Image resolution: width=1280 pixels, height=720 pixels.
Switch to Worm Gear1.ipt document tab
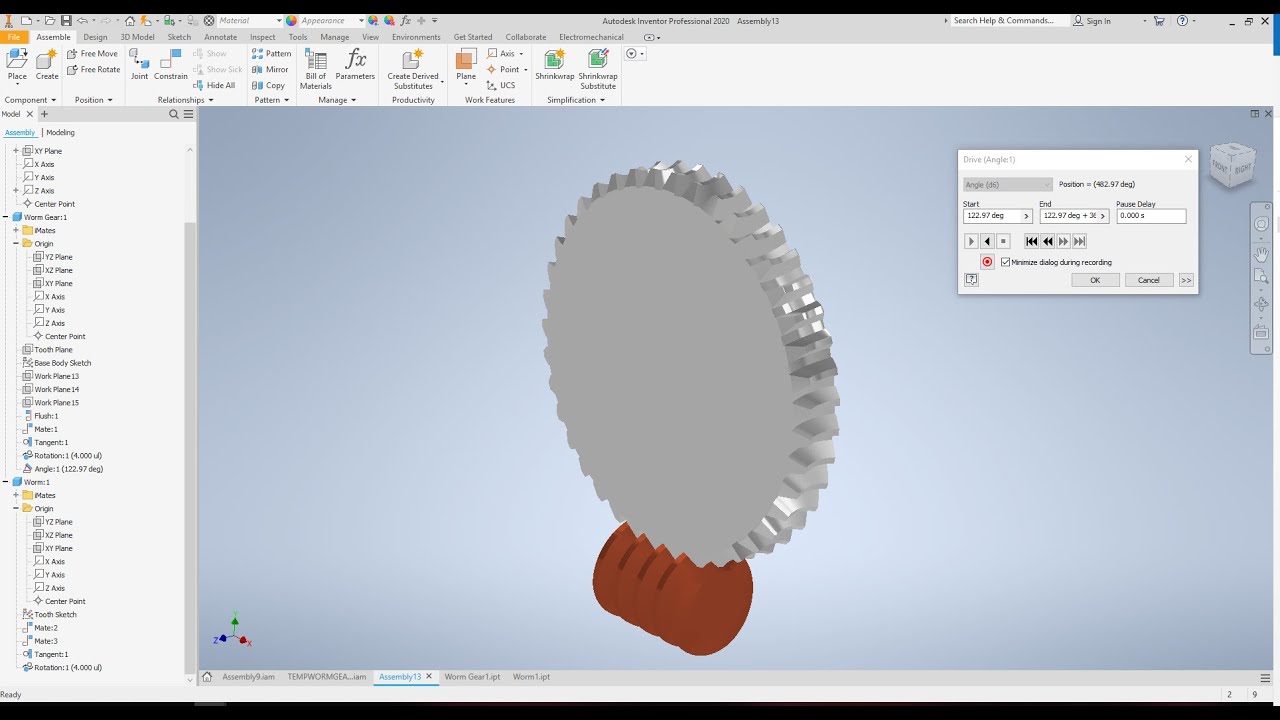tap(472, 677)
